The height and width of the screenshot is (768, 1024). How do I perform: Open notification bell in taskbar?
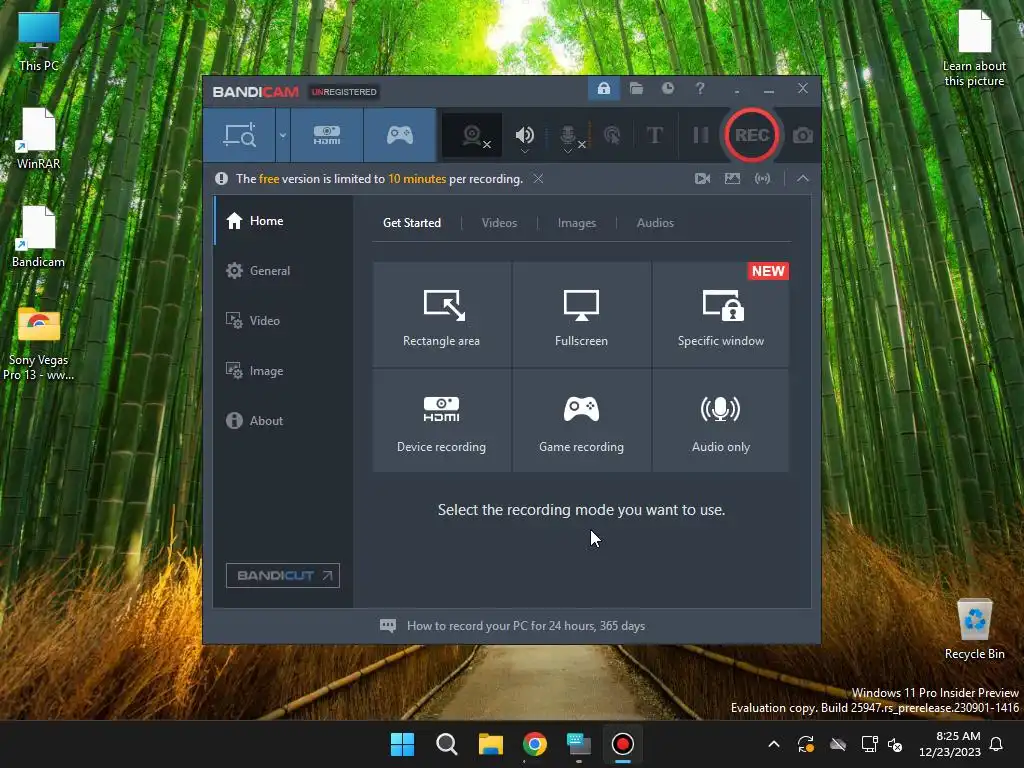[997, 744]
